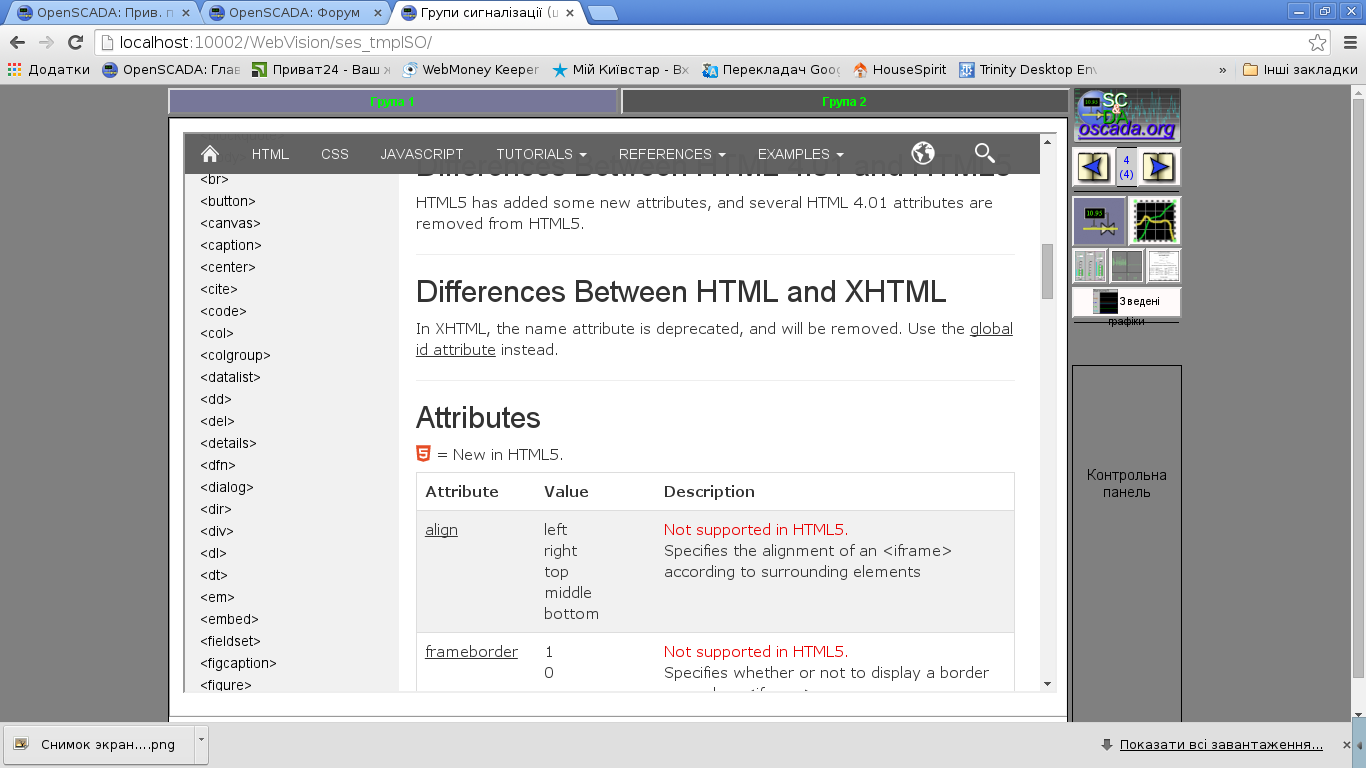Open the mnemonic scheme view icon
The width and height of the screenshot is (1366, 768).
coord(1099,221)
